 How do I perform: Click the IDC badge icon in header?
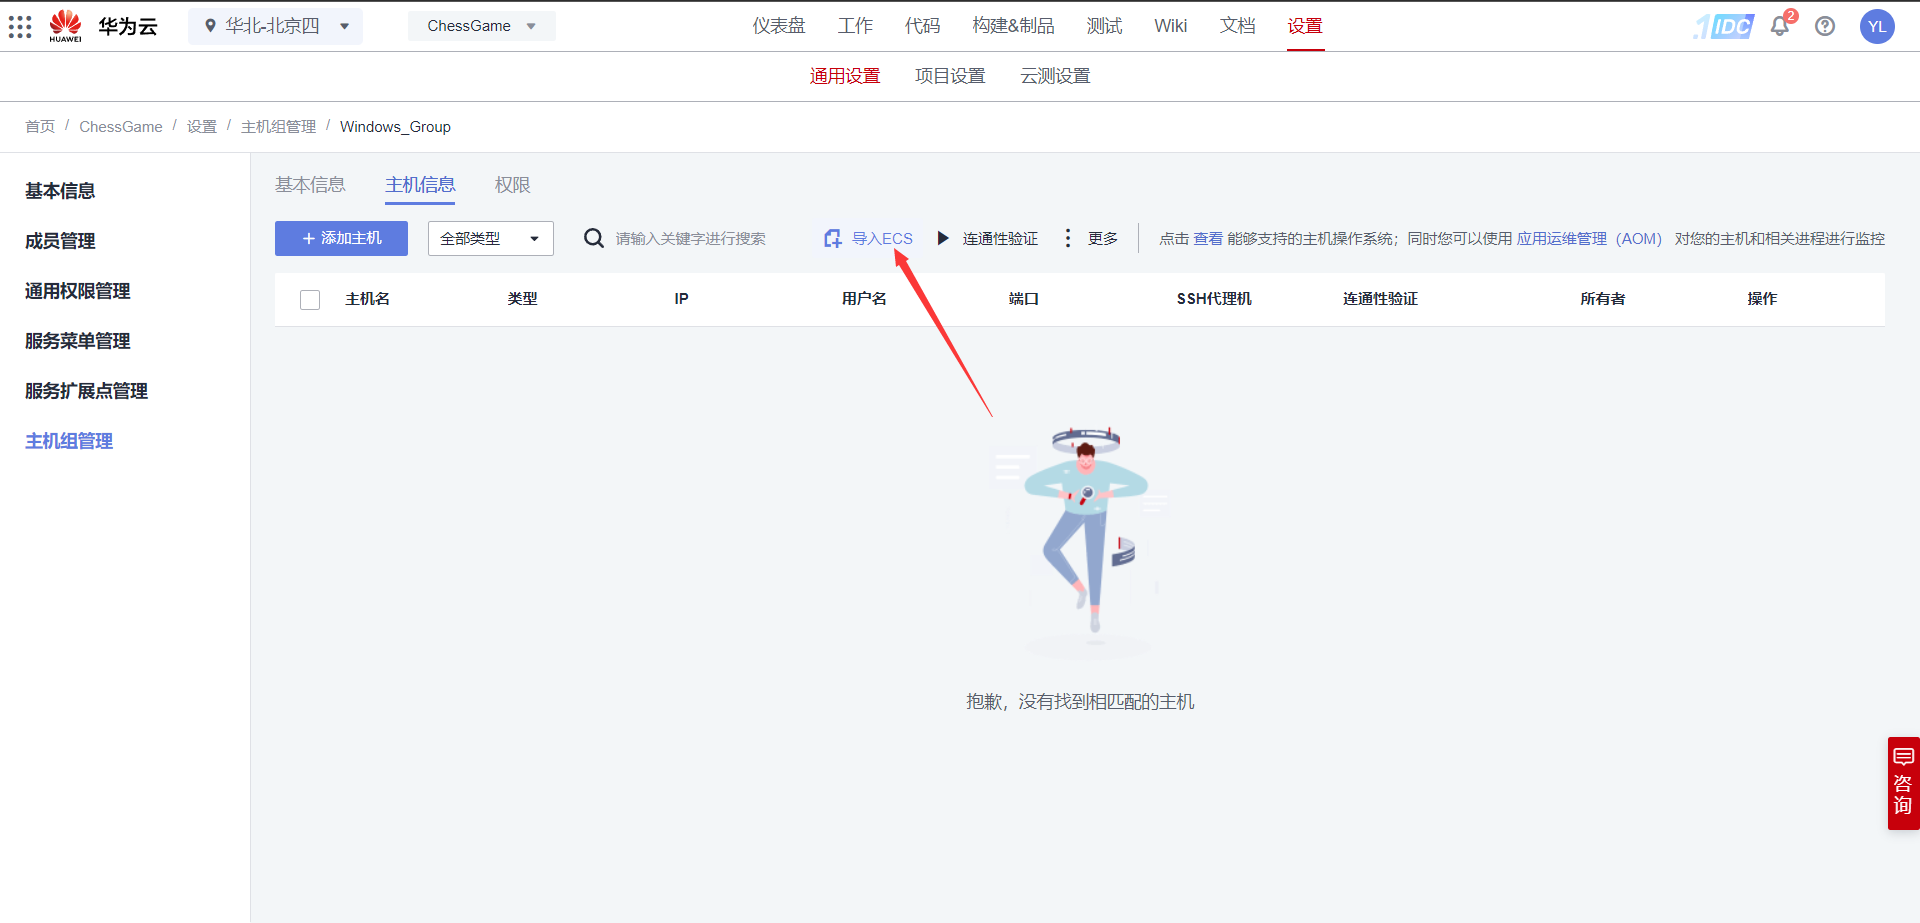[x=1723, y=26]
